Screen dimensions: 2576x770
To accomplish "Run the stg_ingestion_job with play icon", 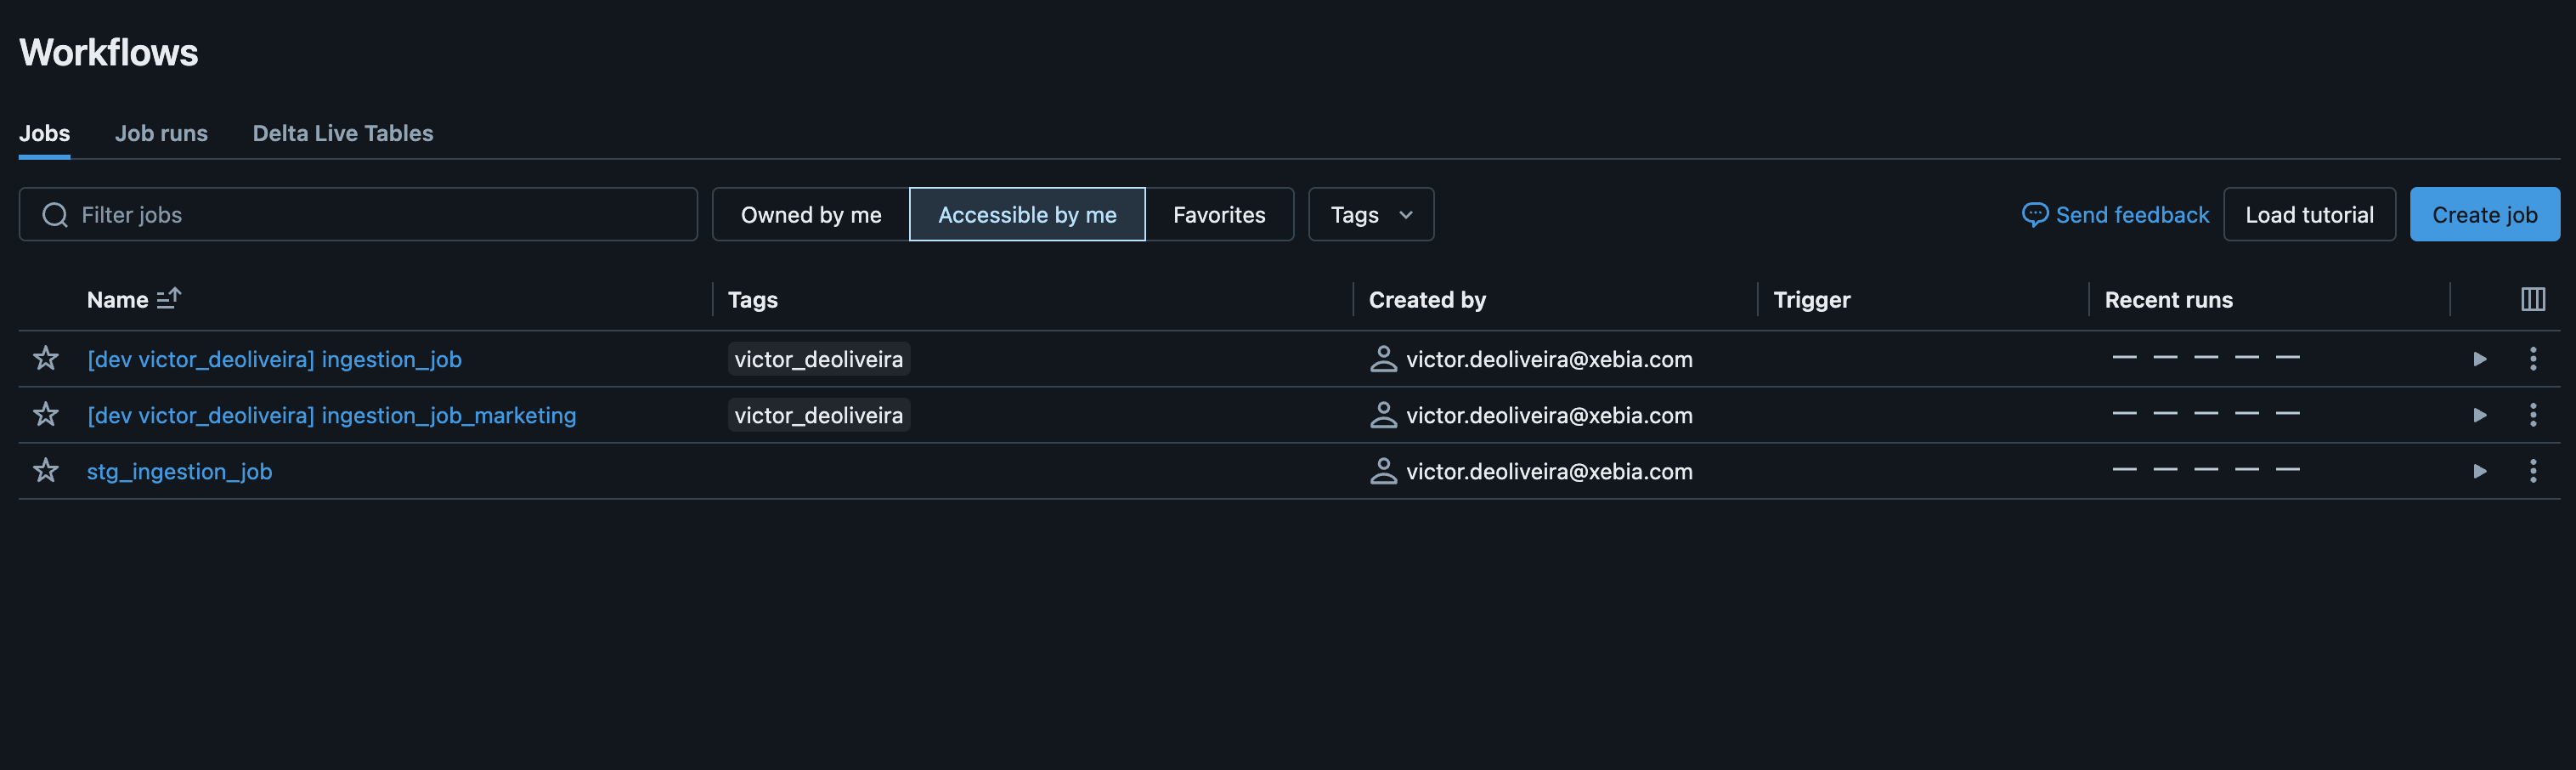I will pyautogui.click(x=2479, y=471).
